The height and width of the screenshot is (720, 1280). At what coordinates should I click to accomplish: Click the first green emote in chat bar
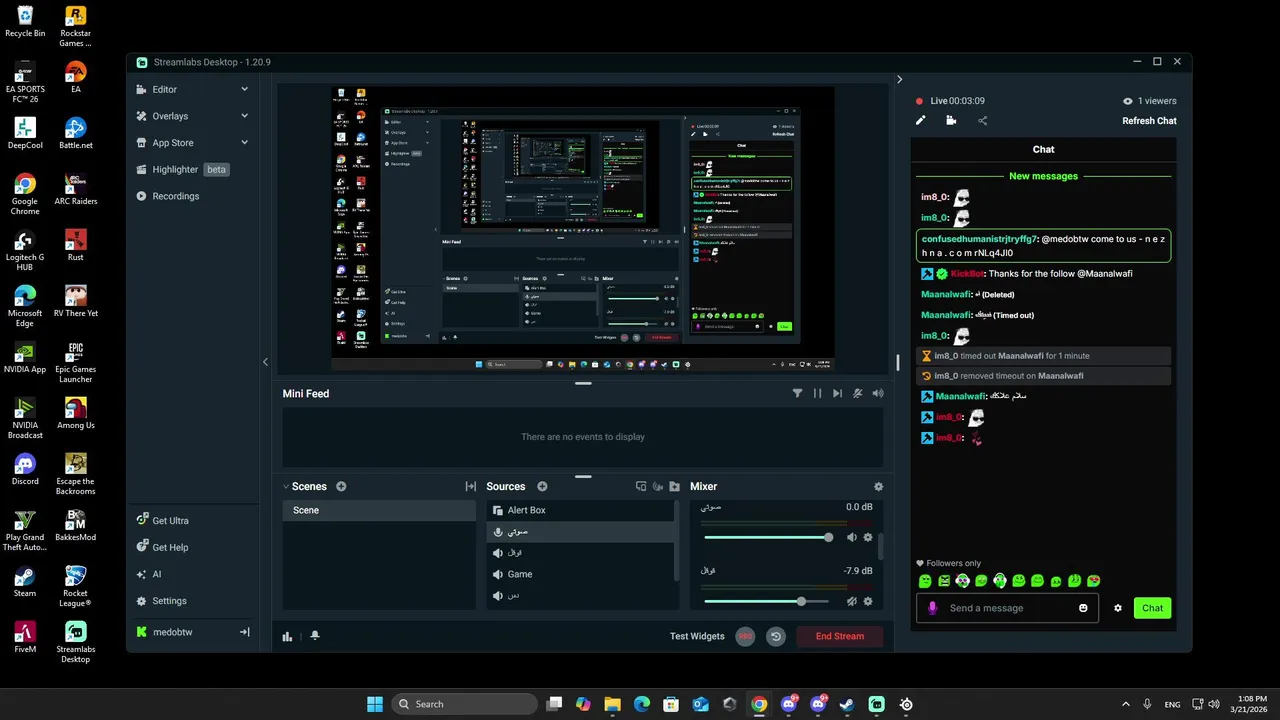coord(925,581)
